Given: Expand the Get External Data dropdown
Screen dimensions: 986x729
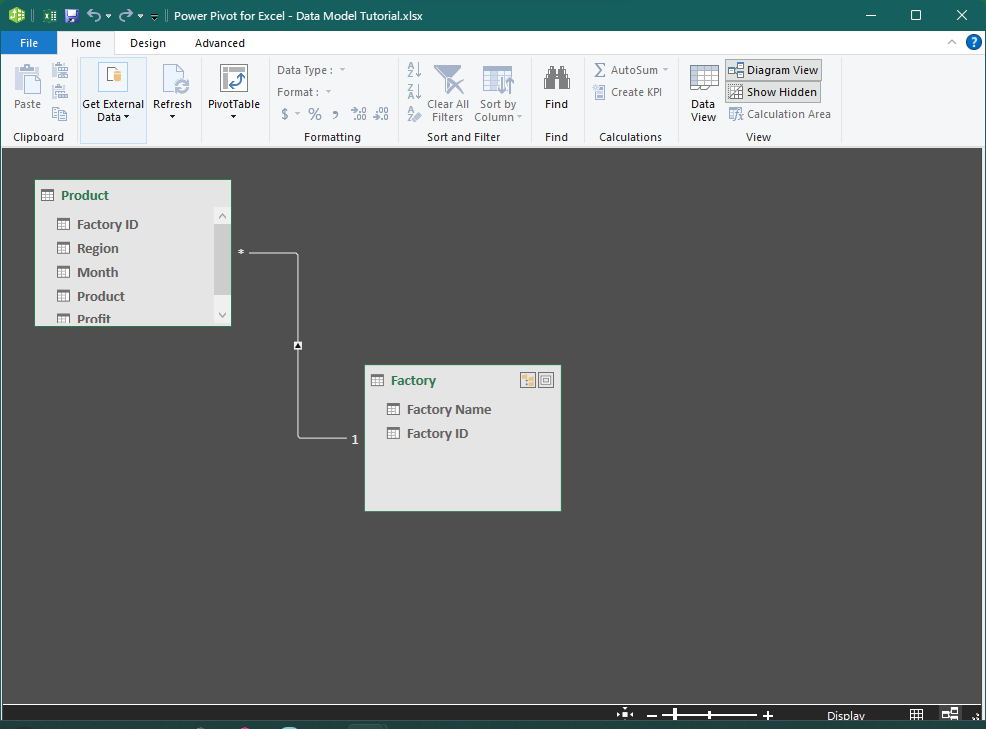Looking at the screenshot, I should point(113,111).
